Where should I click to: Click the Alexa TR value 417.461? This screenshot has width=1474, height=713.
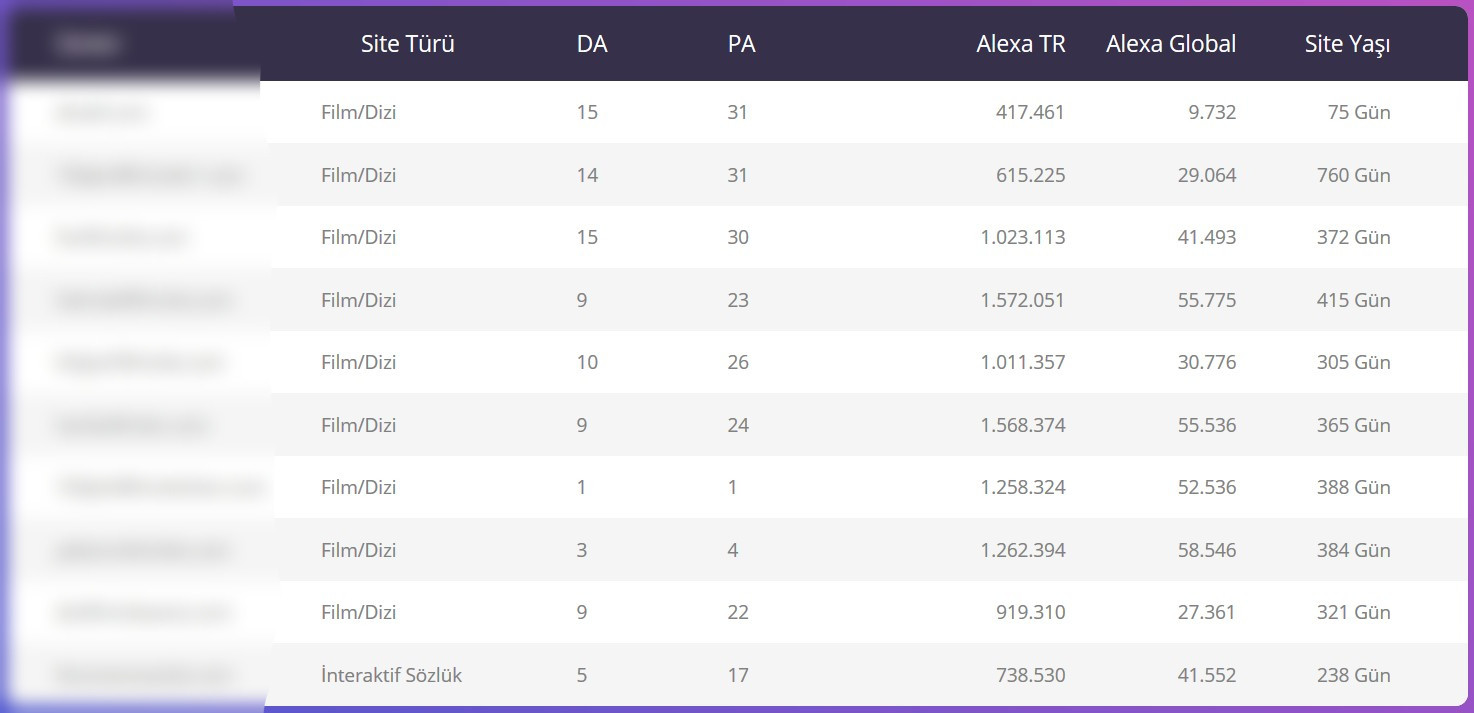pos(1030,112)
